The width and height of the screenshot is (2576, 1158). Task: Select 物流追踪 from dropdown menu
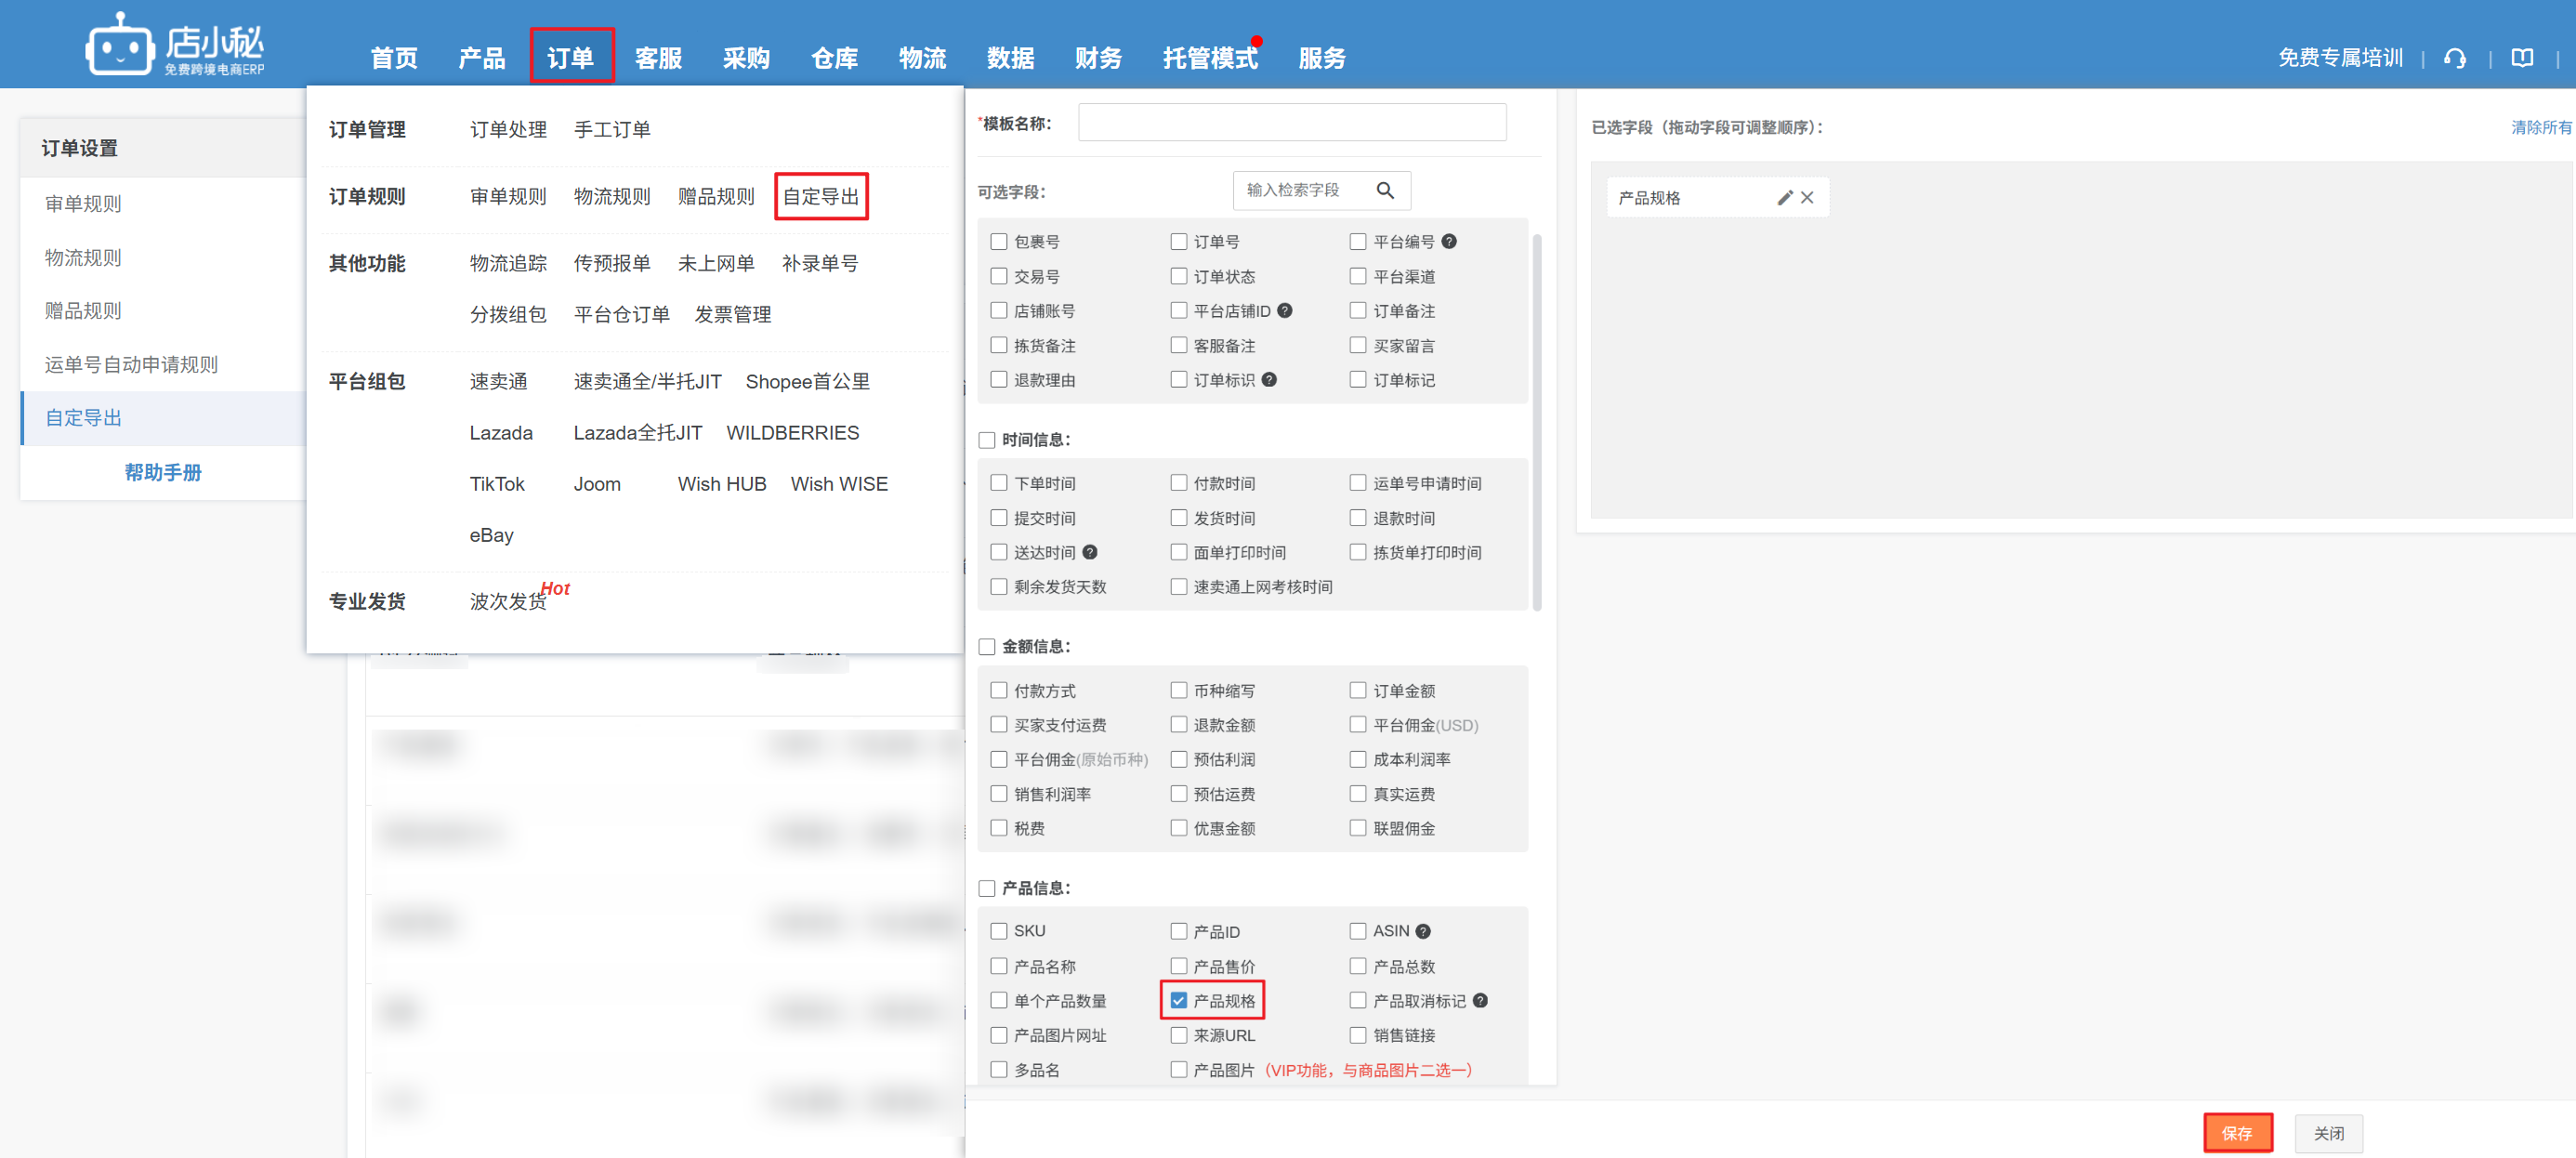[x=508, y=264]
